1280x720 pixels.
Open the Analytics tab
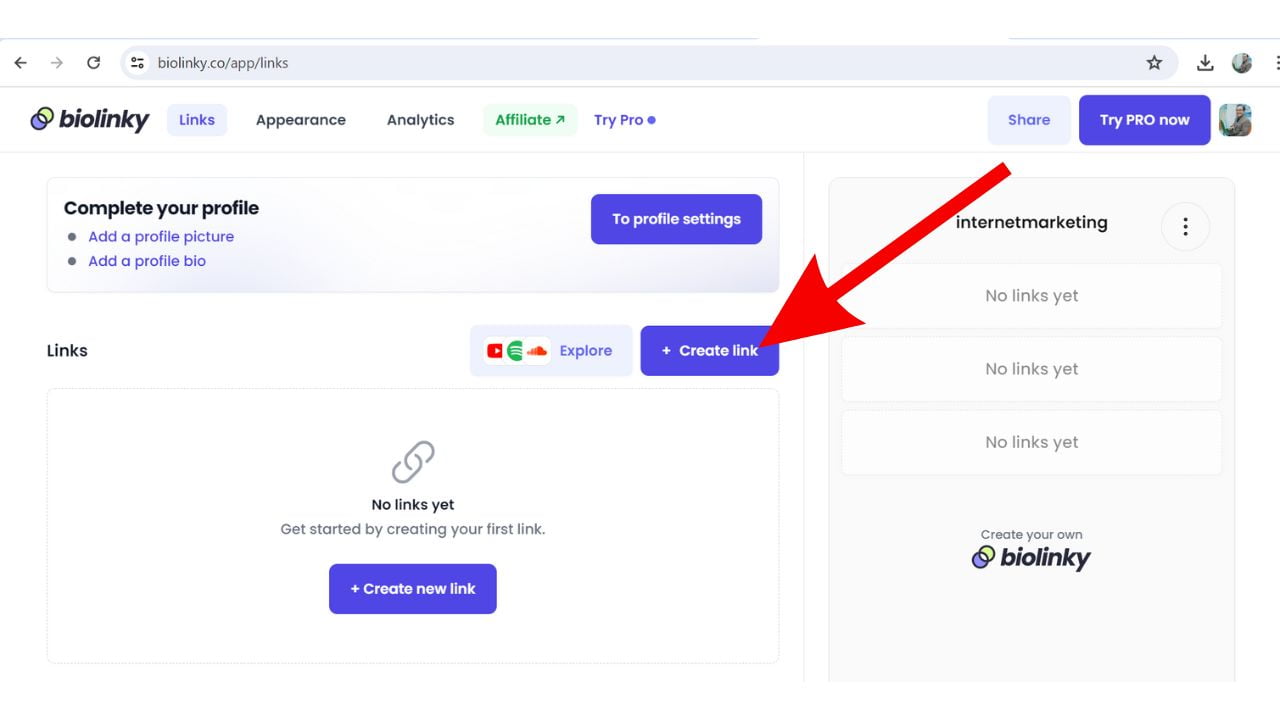click(420, 120)
